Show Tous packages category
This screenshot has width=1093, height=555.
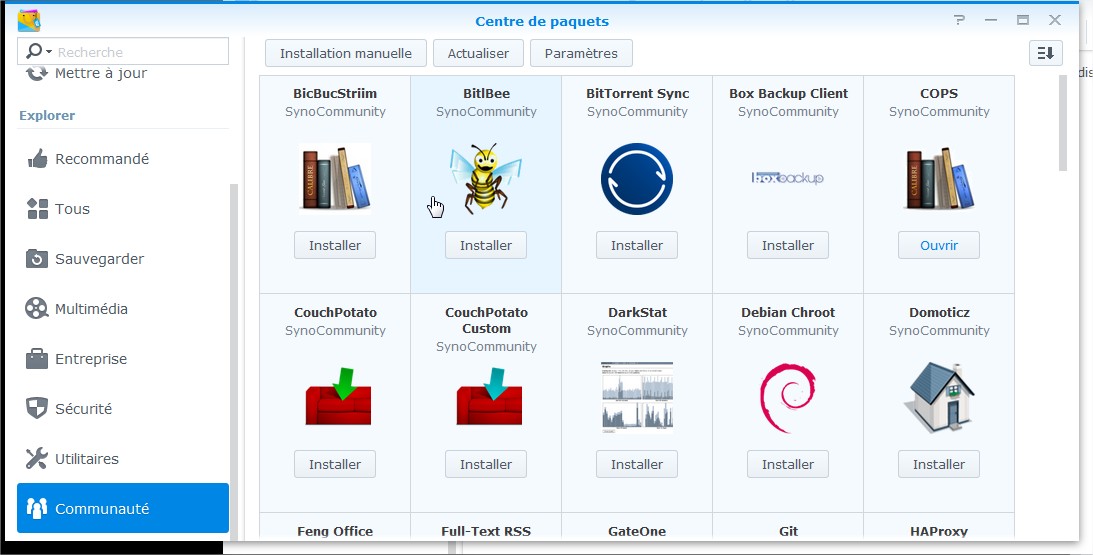coord(123,209)
